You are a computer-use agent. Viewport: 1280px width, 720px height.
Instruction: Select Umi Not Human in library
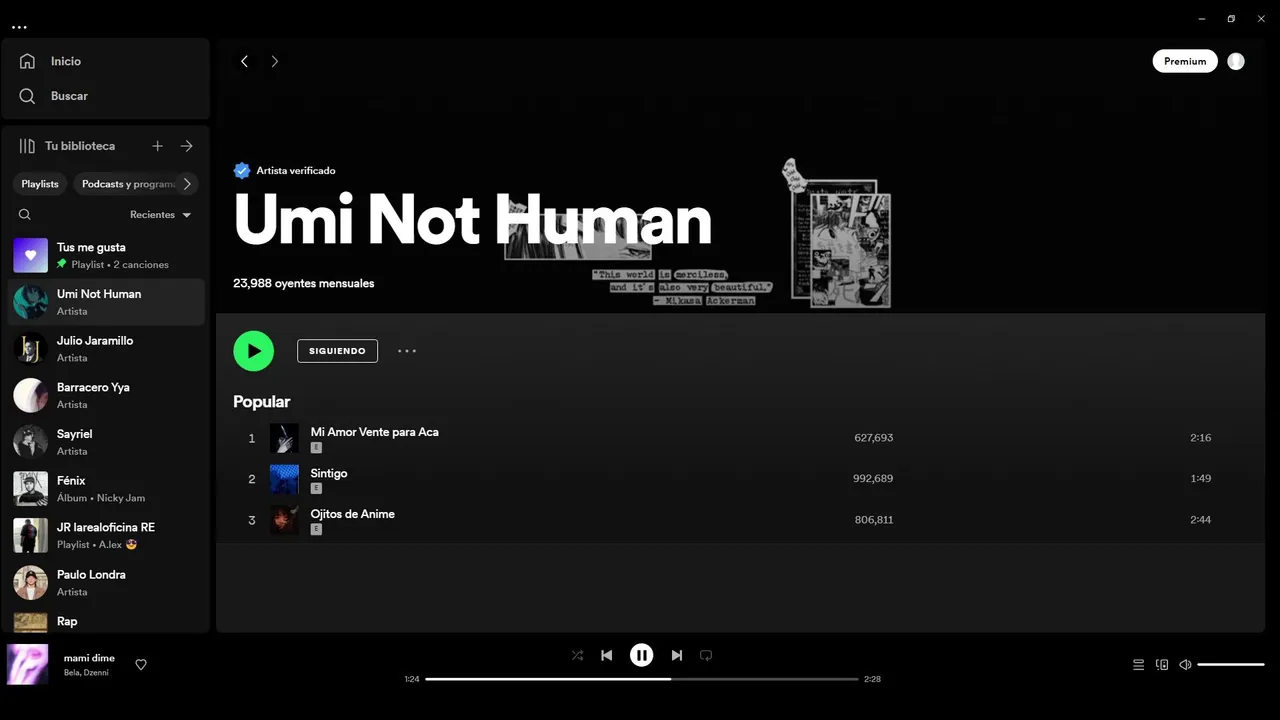(x=106, y=302)
